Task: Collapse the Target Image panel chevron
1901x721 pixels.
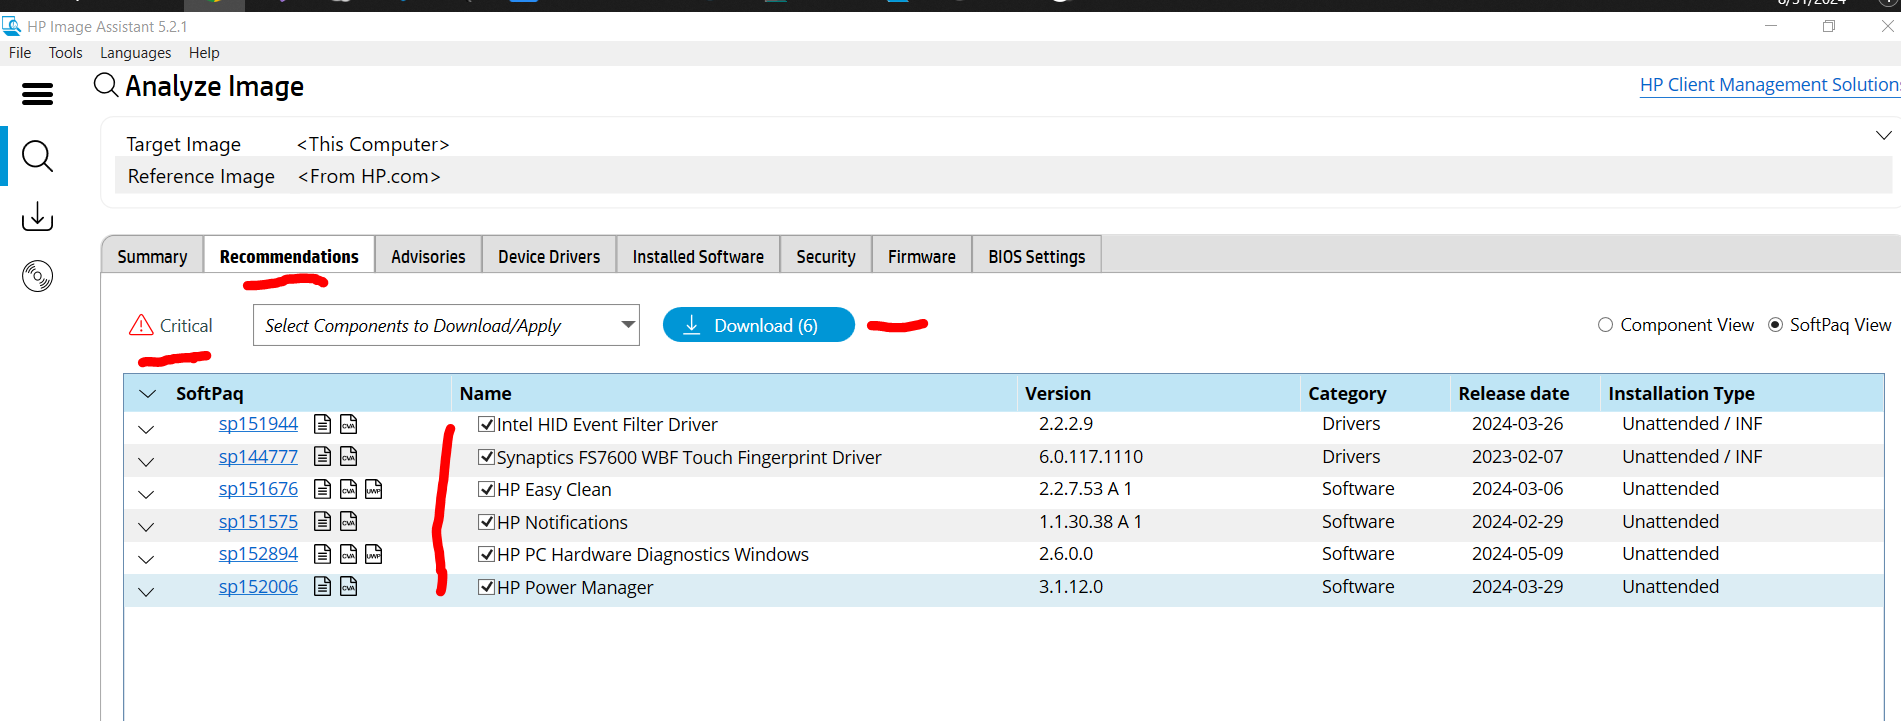Action: [x=1883, y=135]
